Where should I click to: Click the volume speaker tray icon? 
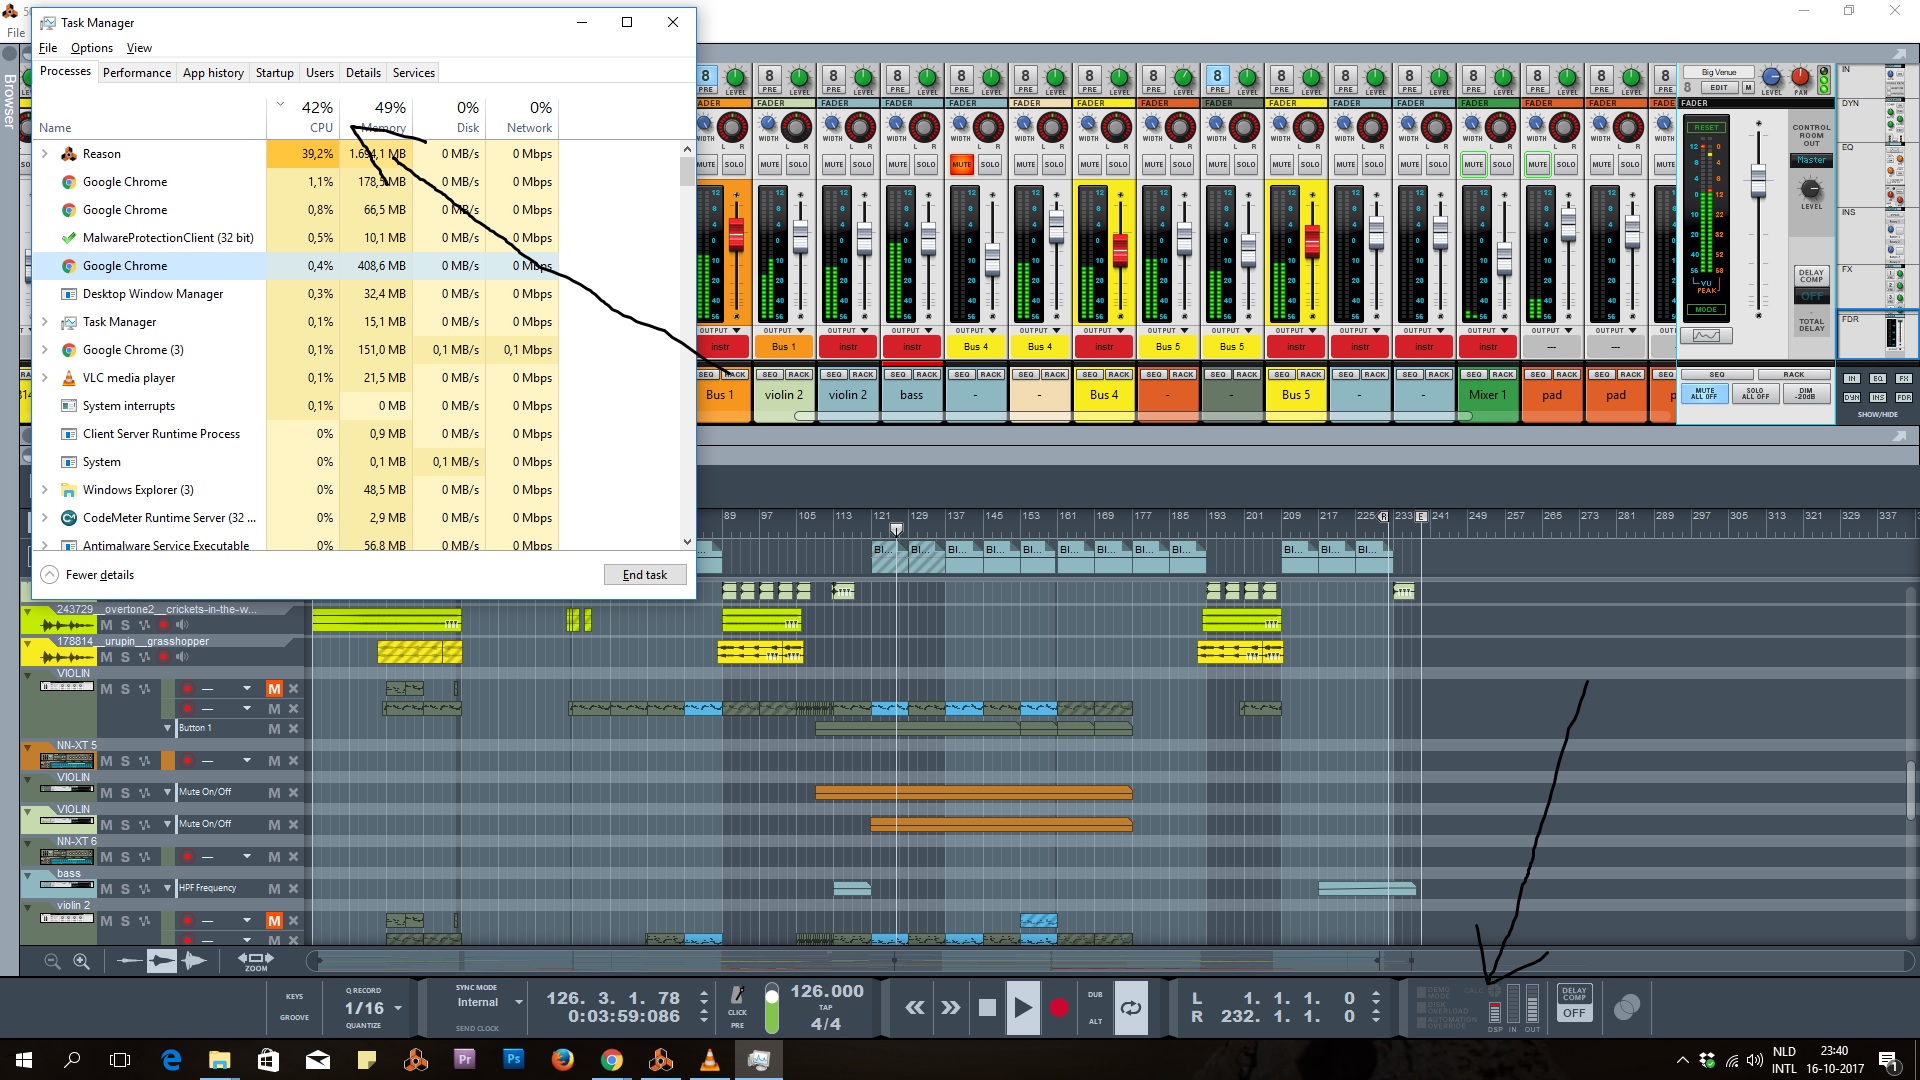[1755, 1061]
